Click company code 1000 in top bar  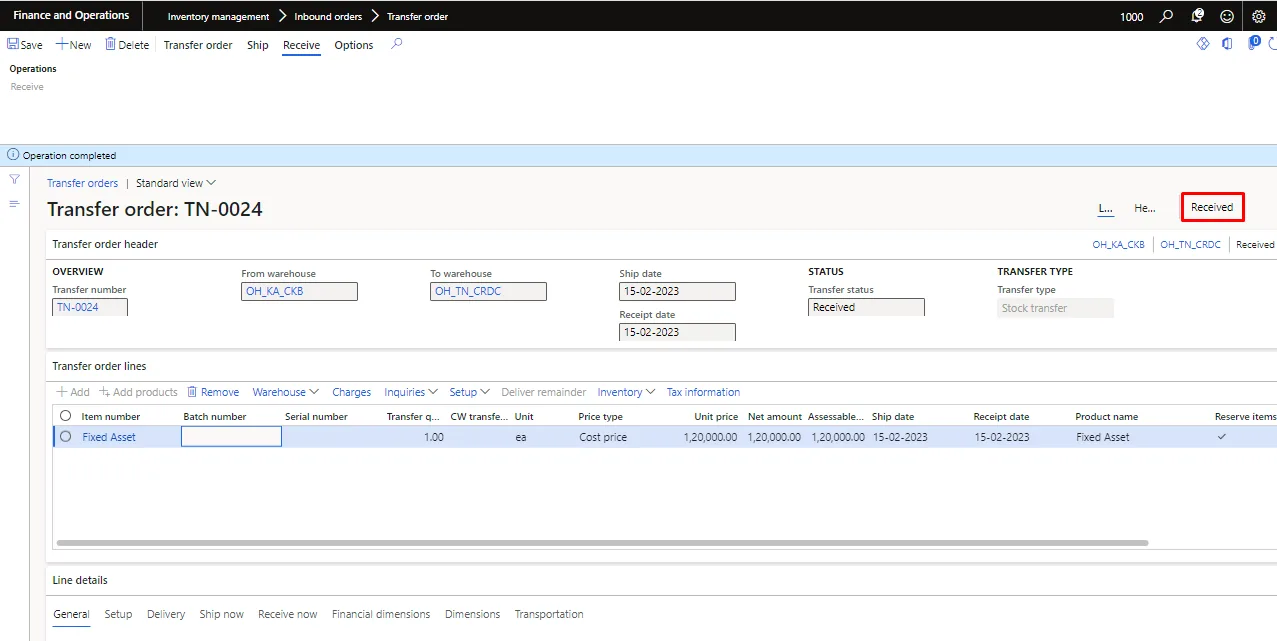click(1131, 17)
